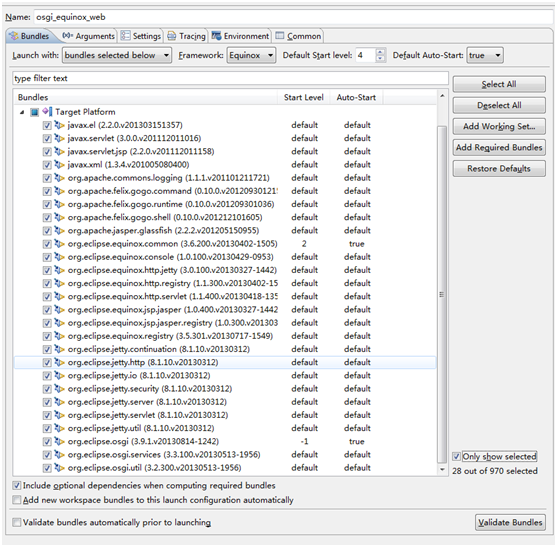The height and width of the screenshot is (547, 557).
Task: Click the org.eclipse.equinox.common bundle icon
Action: [59, 244]
